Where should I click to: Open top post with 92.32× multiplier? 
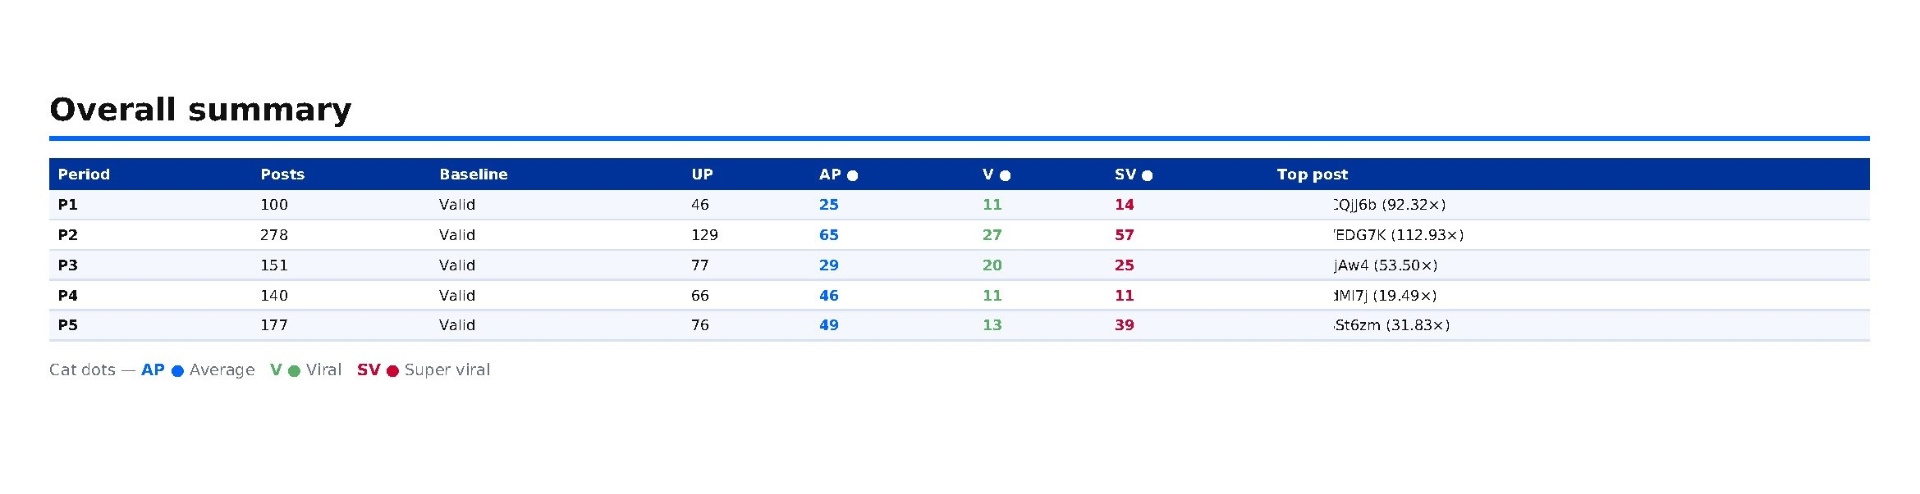tap(1389, 204)
